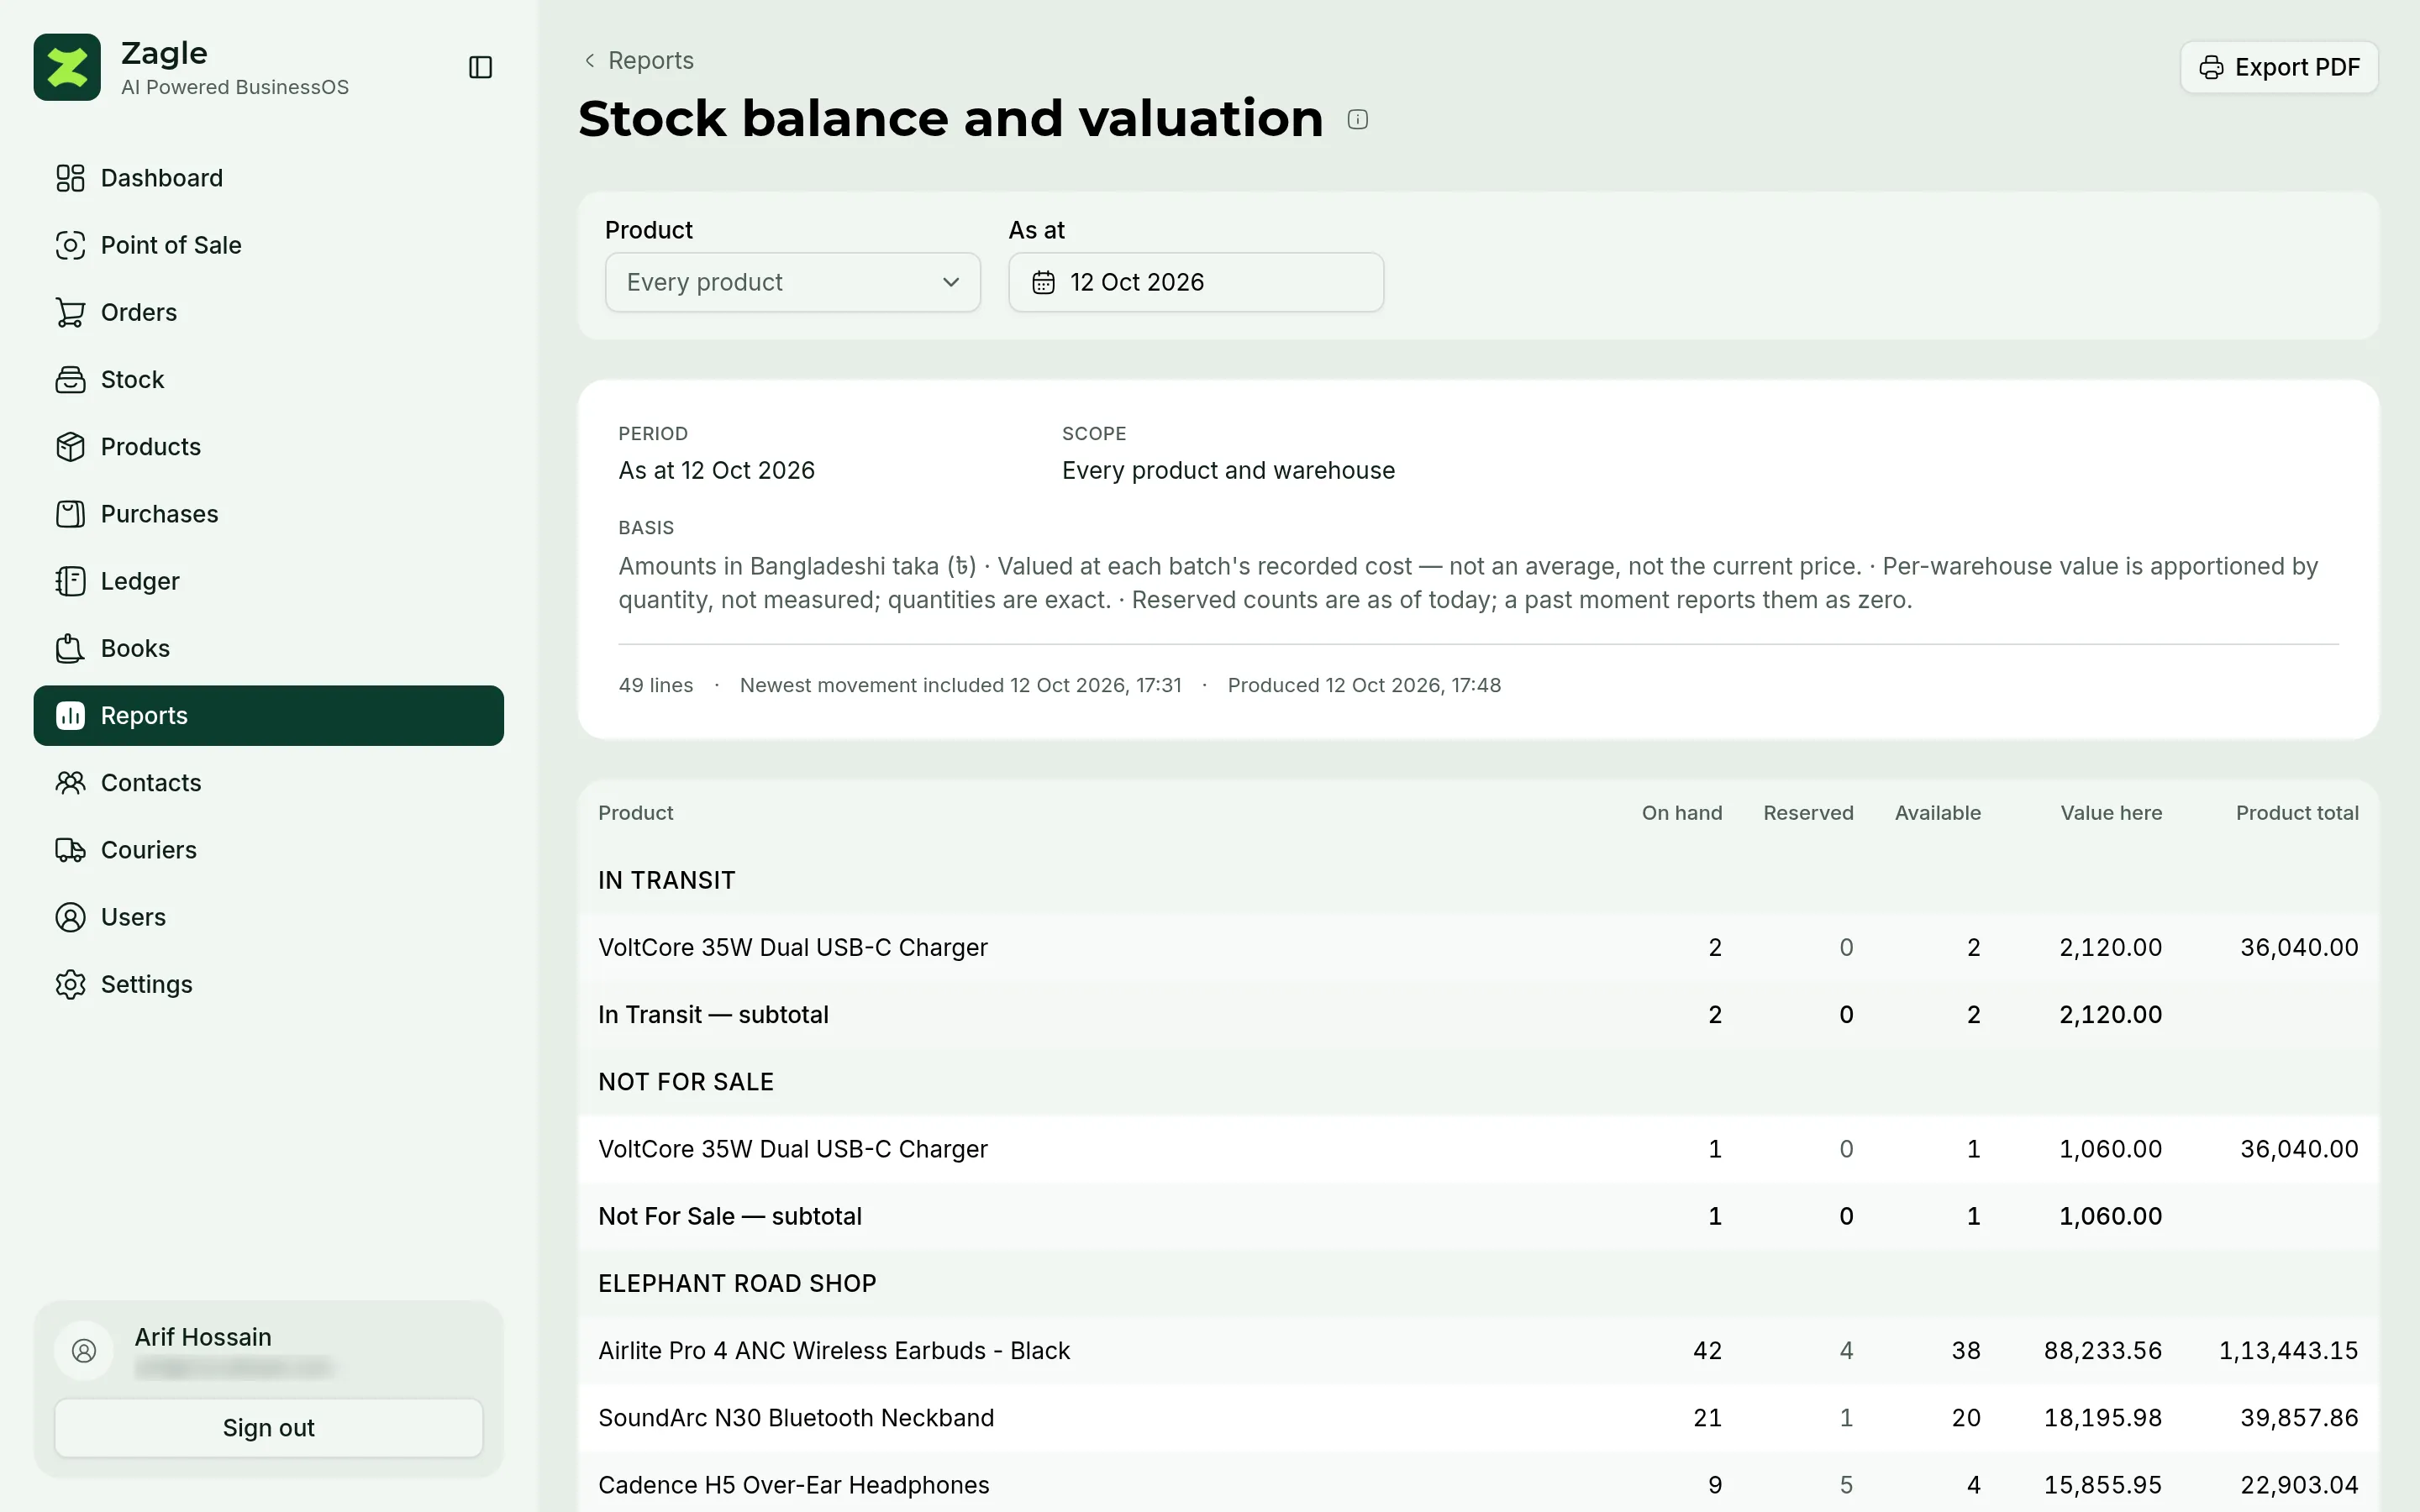Click the Point of Sale icon

point(70,245)
